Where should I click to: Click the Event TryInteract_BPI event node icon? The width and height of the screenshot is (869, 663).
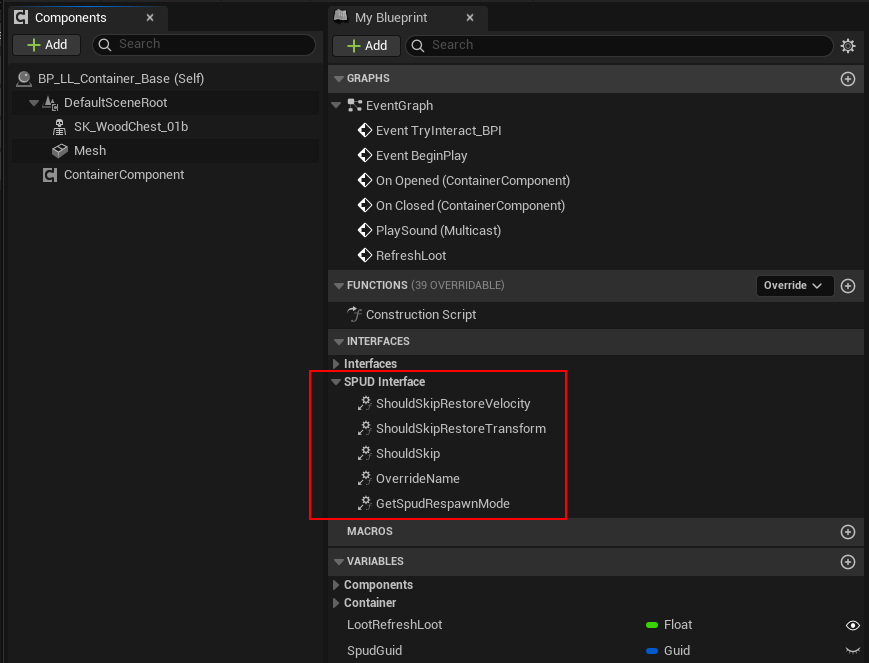point(365,130)
